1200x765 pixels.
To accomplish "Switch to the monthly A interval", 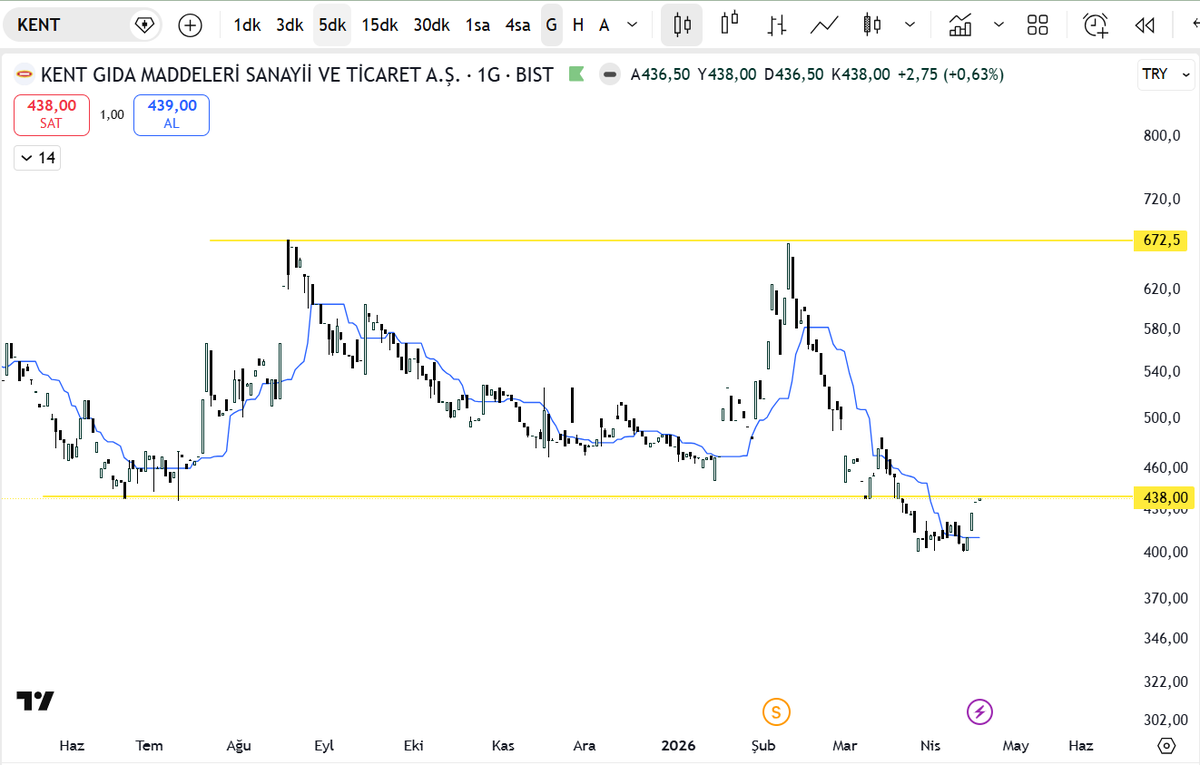I will tap(604, 25).
